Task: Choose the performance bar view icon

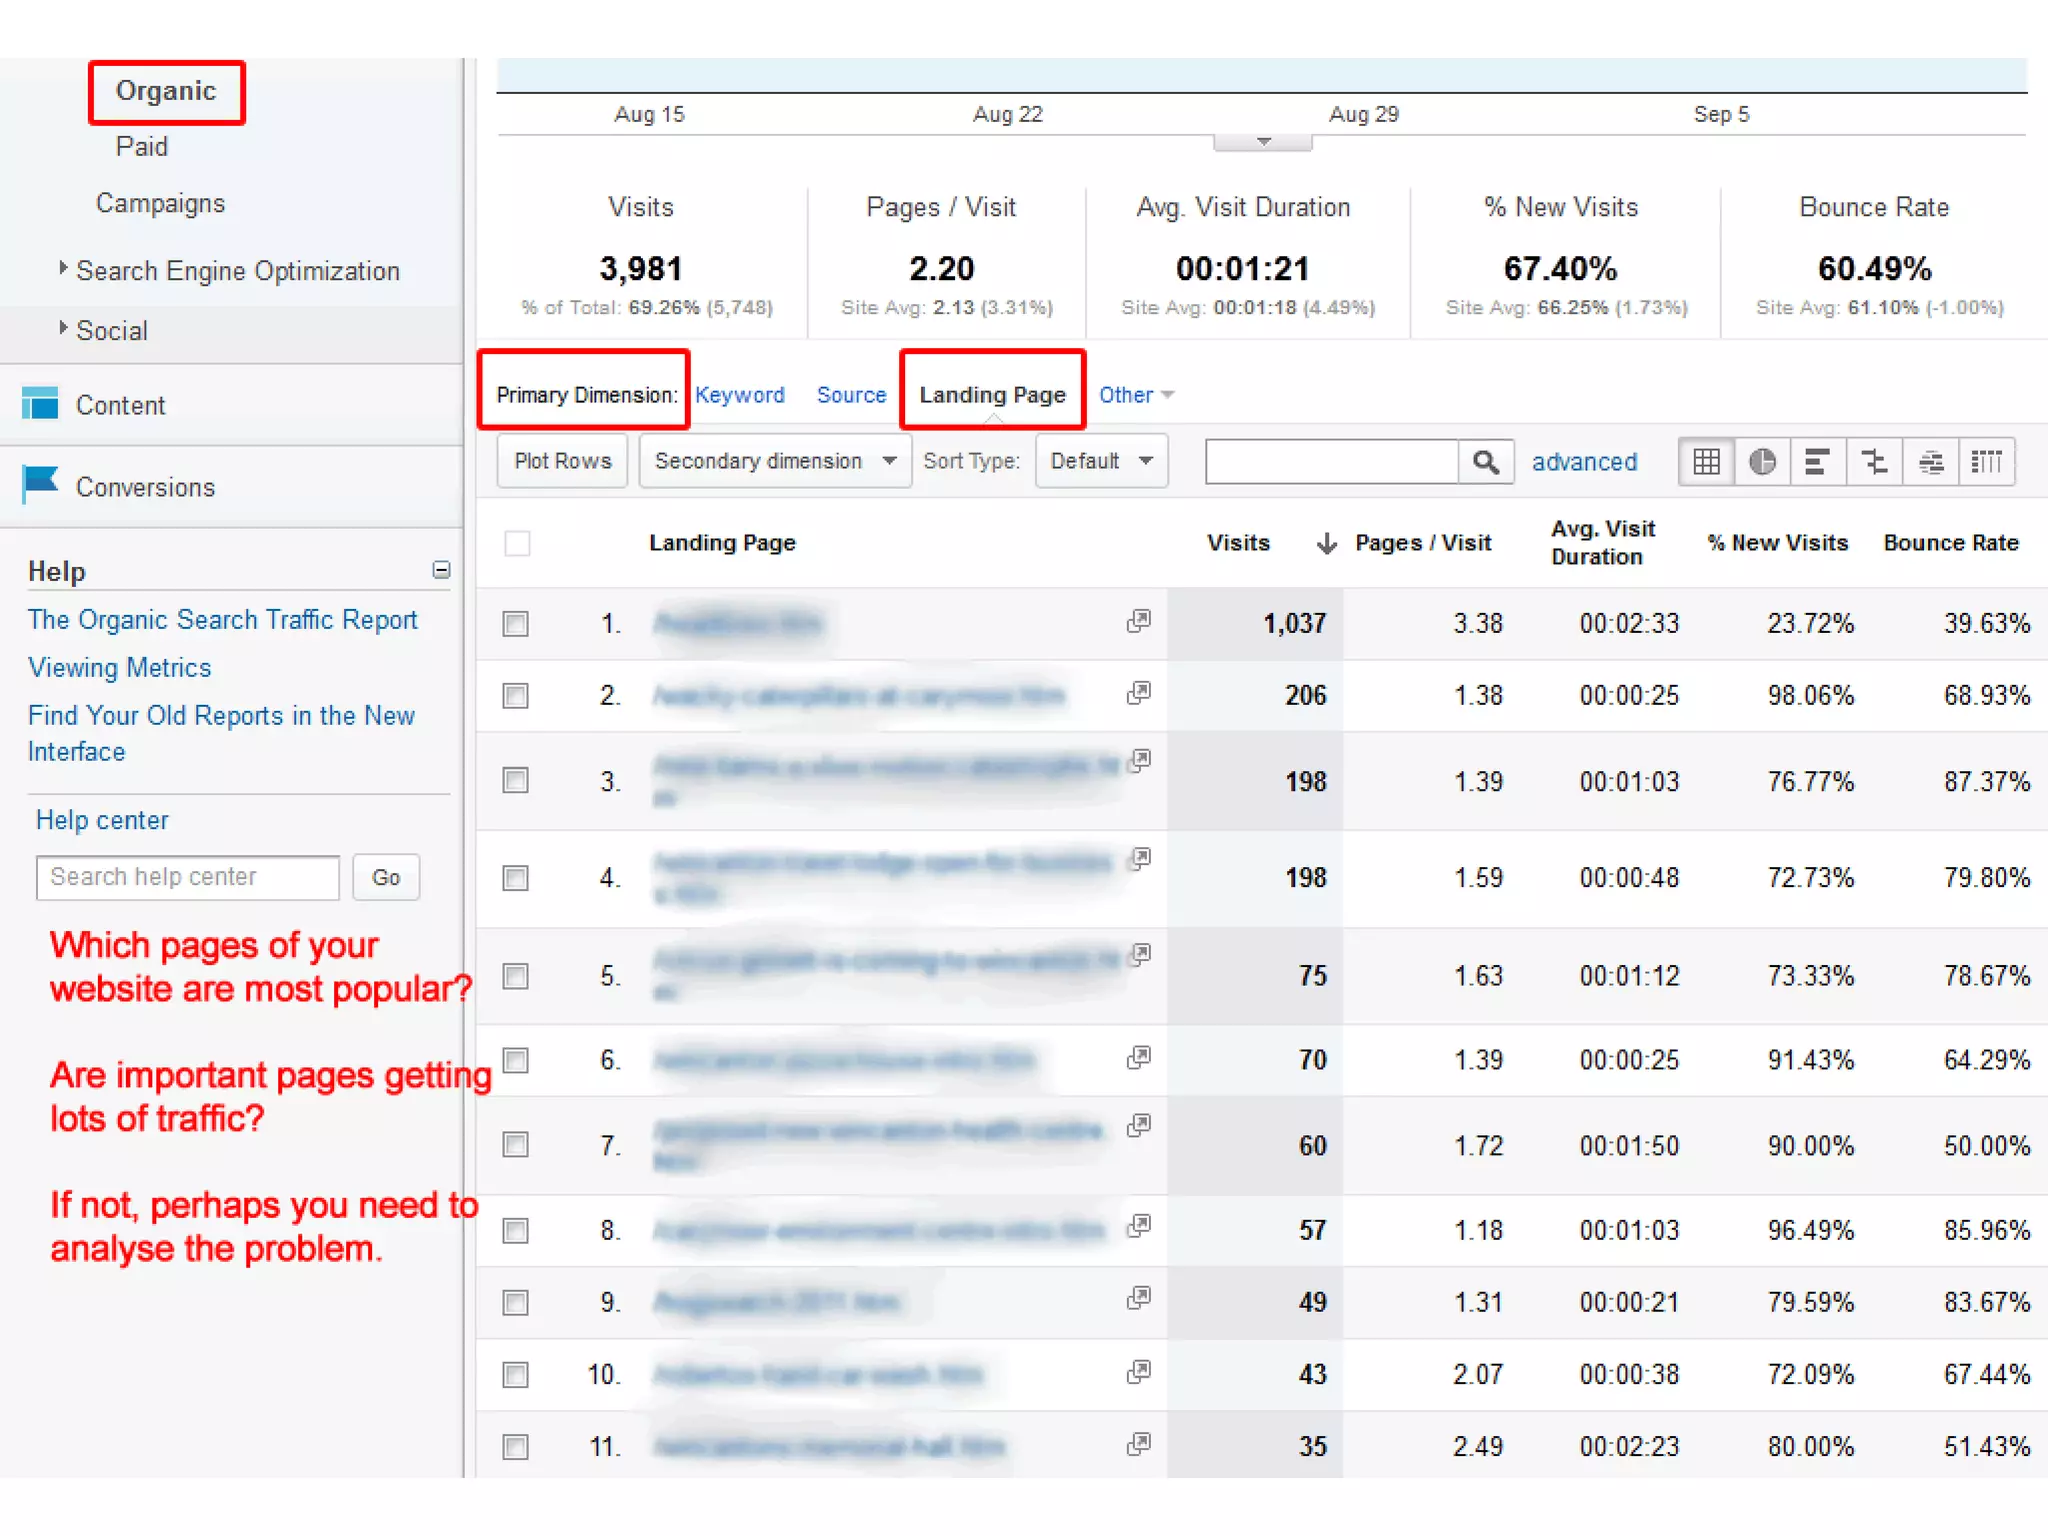Action: click(1817, 462)
